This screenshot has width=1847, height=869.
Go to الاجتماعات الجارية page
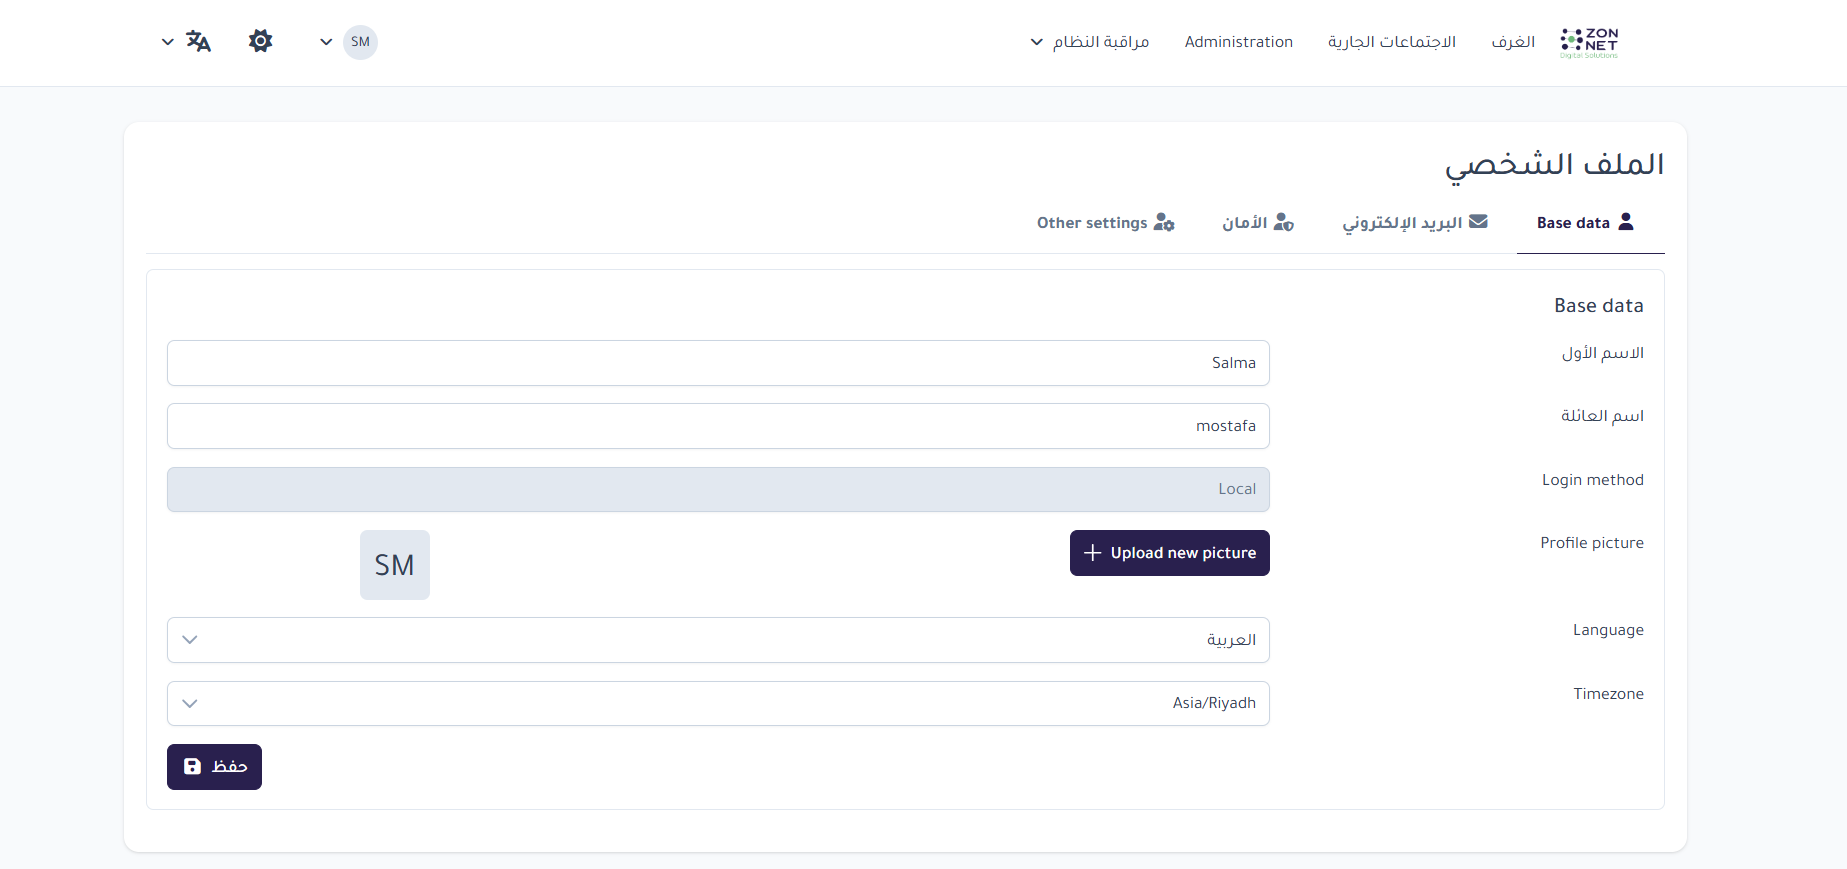[1391, 42]
